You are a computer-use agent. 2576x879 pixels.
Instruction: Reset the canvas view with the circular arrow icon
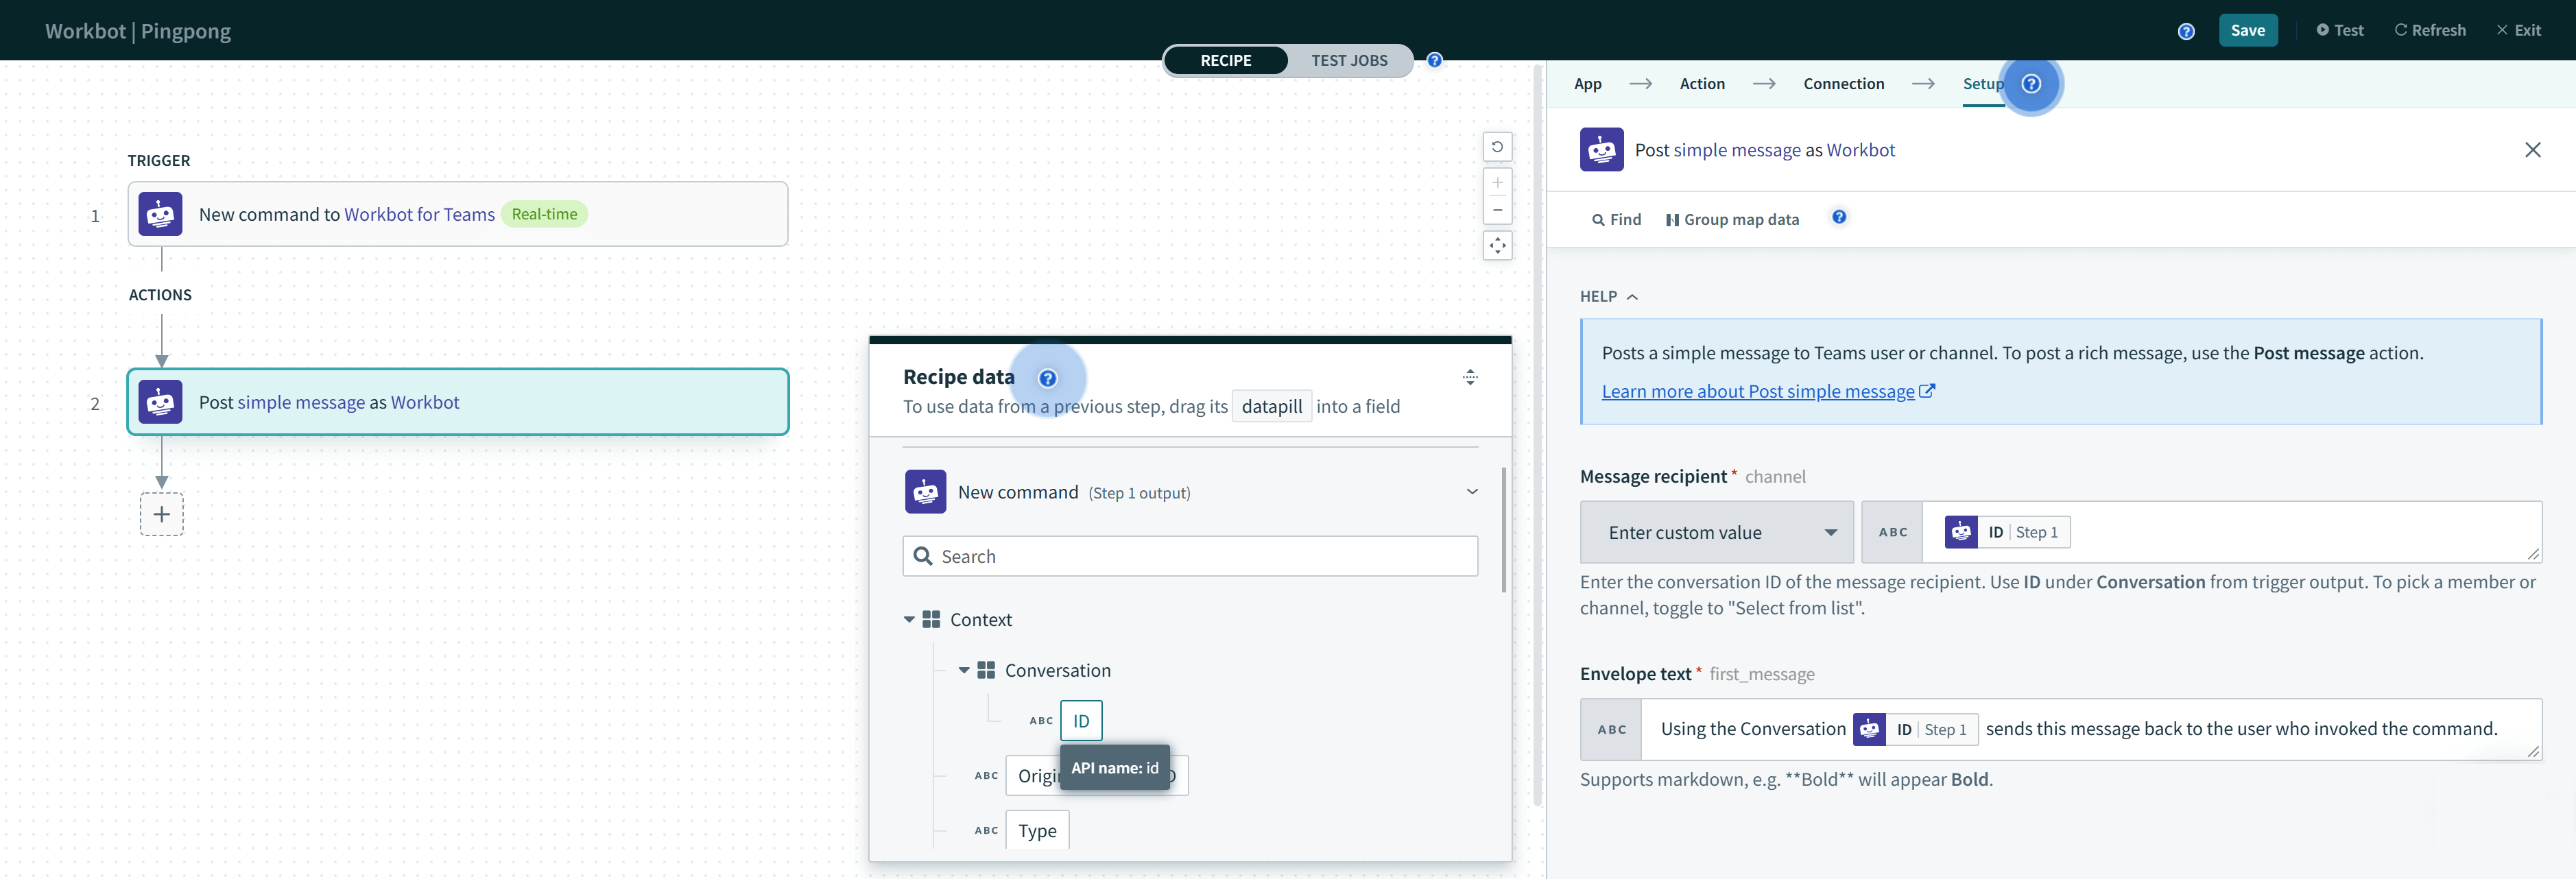(1497, 147)
